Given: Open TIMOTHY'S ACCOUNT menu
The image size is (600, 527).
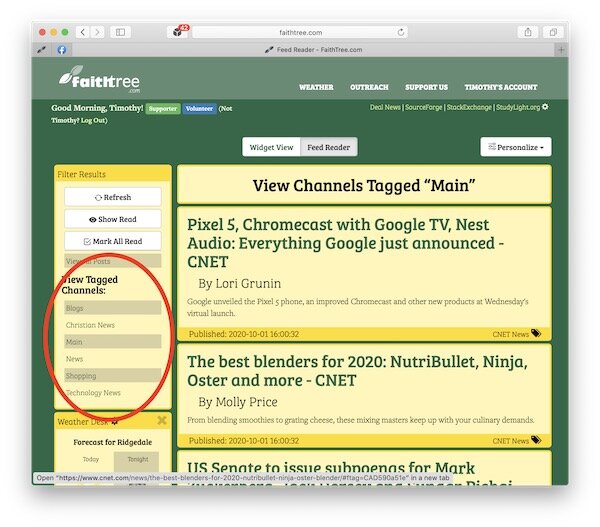Looking at the screenshot, I should (501, 87).
